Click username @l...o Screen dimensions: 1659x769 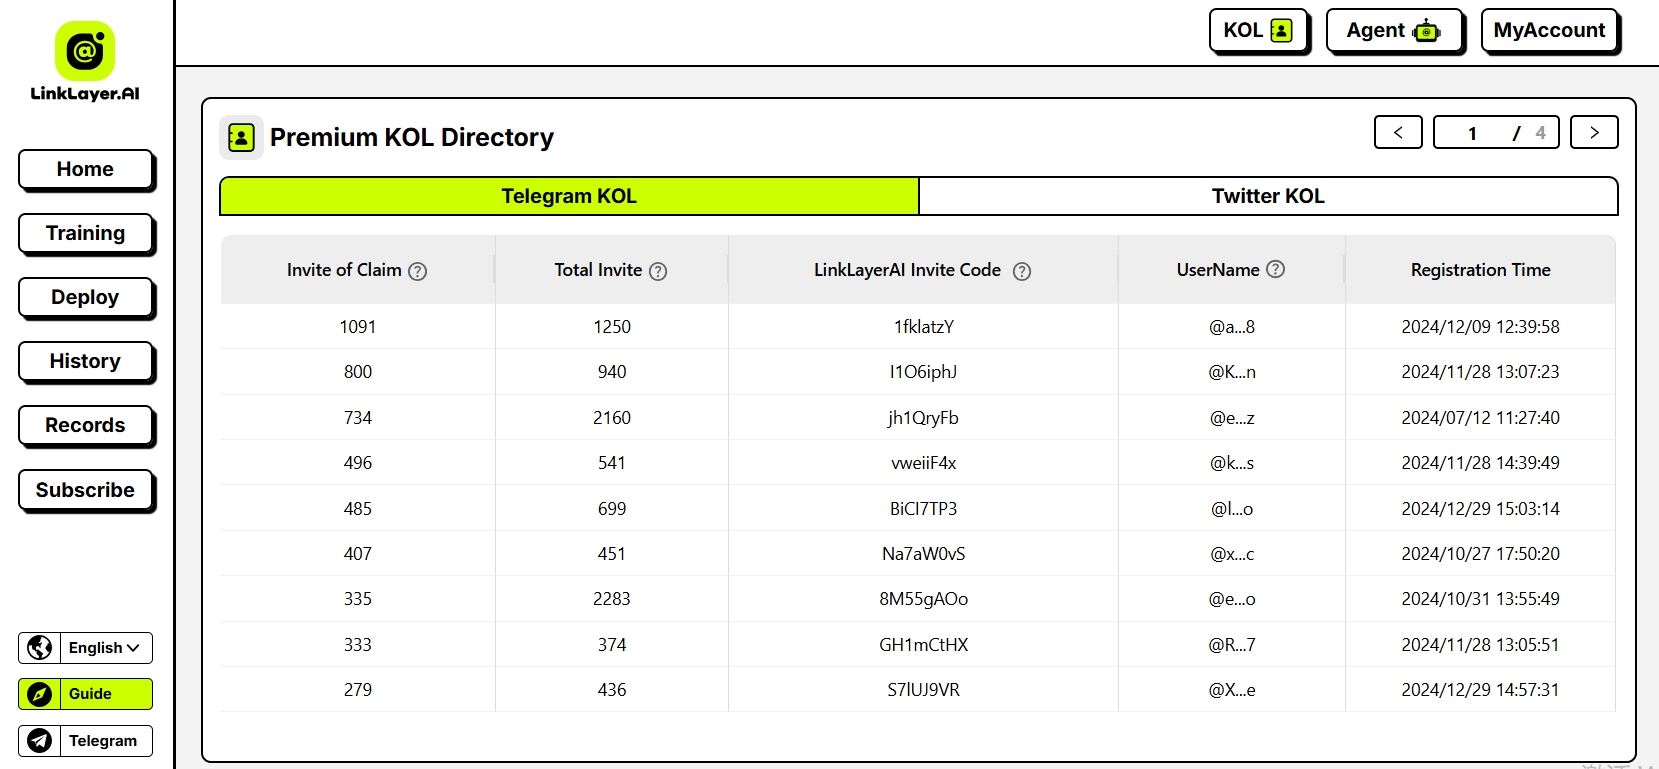click(1232, 509)
